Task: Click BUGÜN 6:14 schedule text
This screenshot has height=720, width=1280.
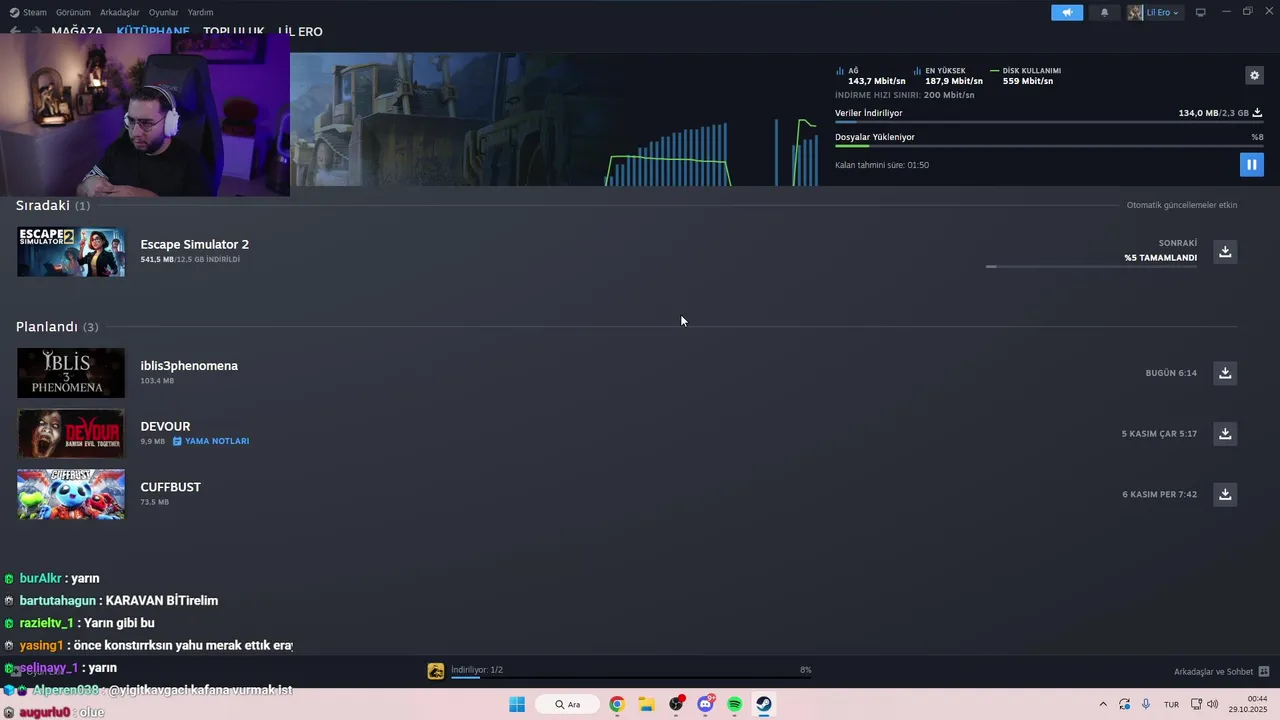Action: coord(1171,373)
